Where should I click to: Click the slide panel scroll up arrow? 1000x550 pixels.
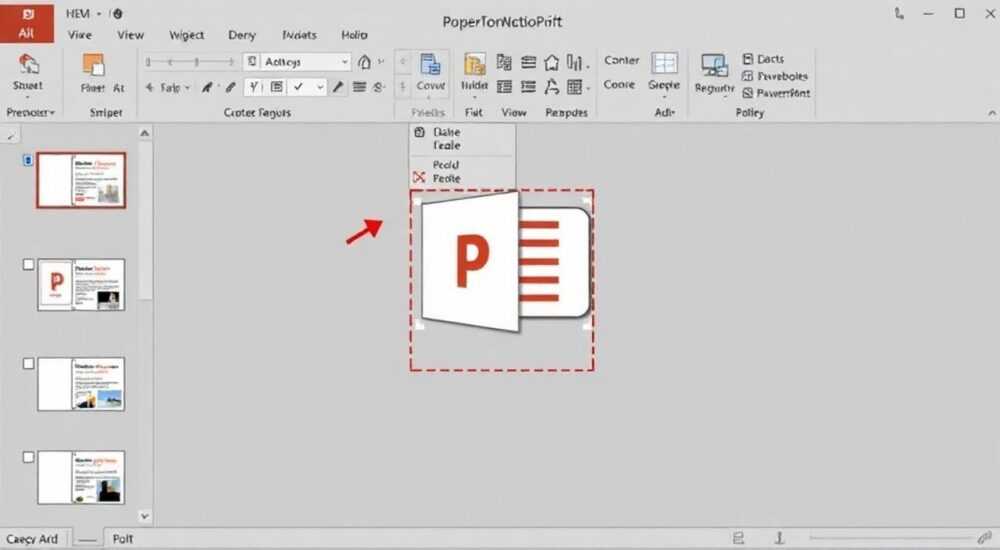145,133
